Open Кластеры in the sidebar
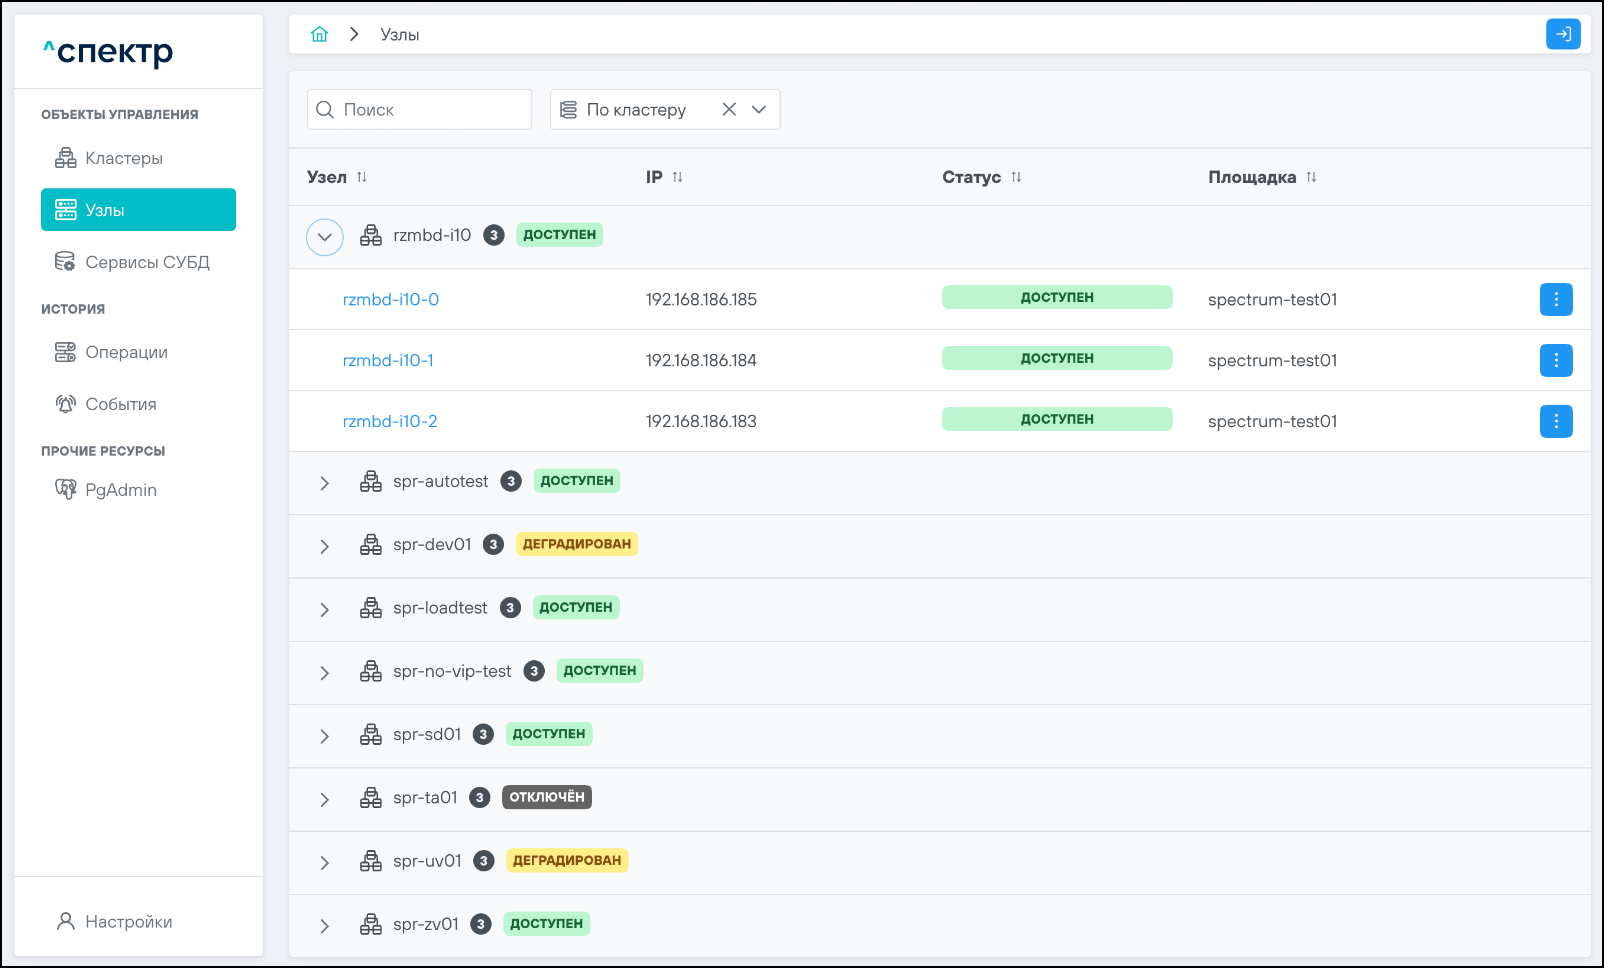1604x968 pixels. point(124,158)
